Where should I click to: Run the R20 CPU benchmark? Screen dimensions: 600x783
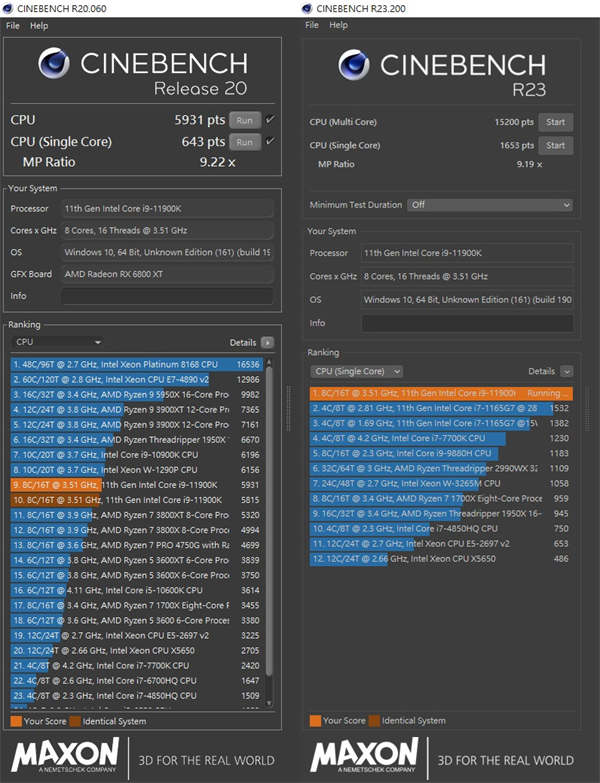245,120
